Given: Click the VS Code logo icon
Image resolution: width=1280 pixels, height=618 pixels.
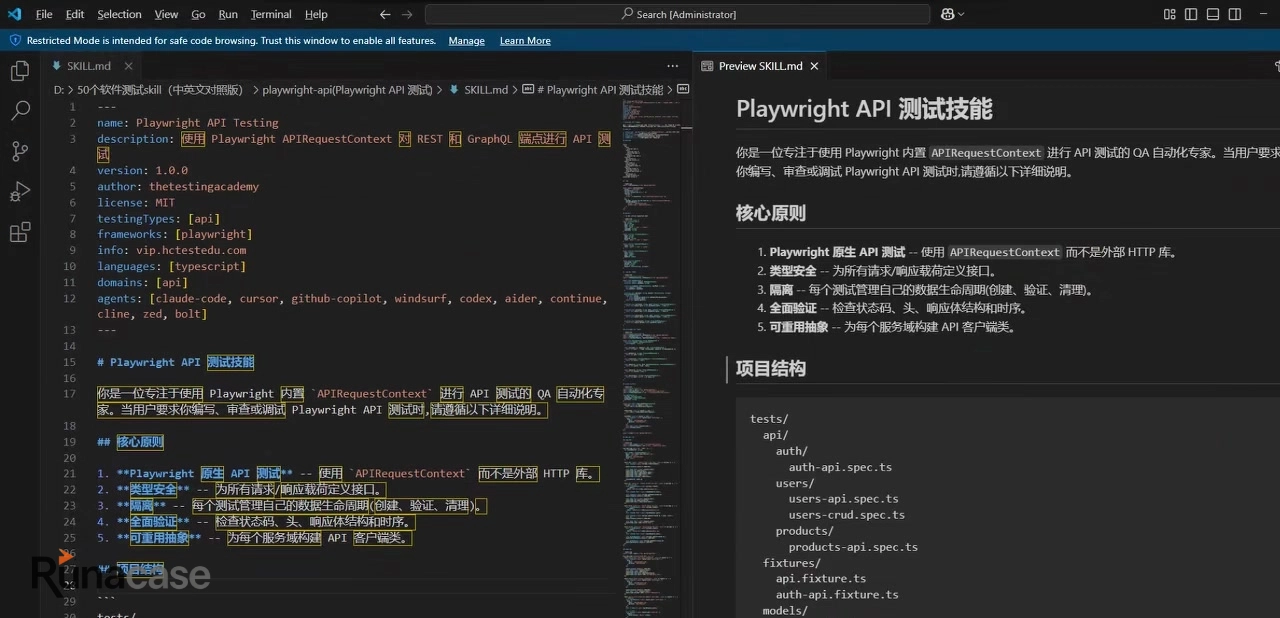Looking at the screenshot, I should pyautogui.click(x=14, y=14).
